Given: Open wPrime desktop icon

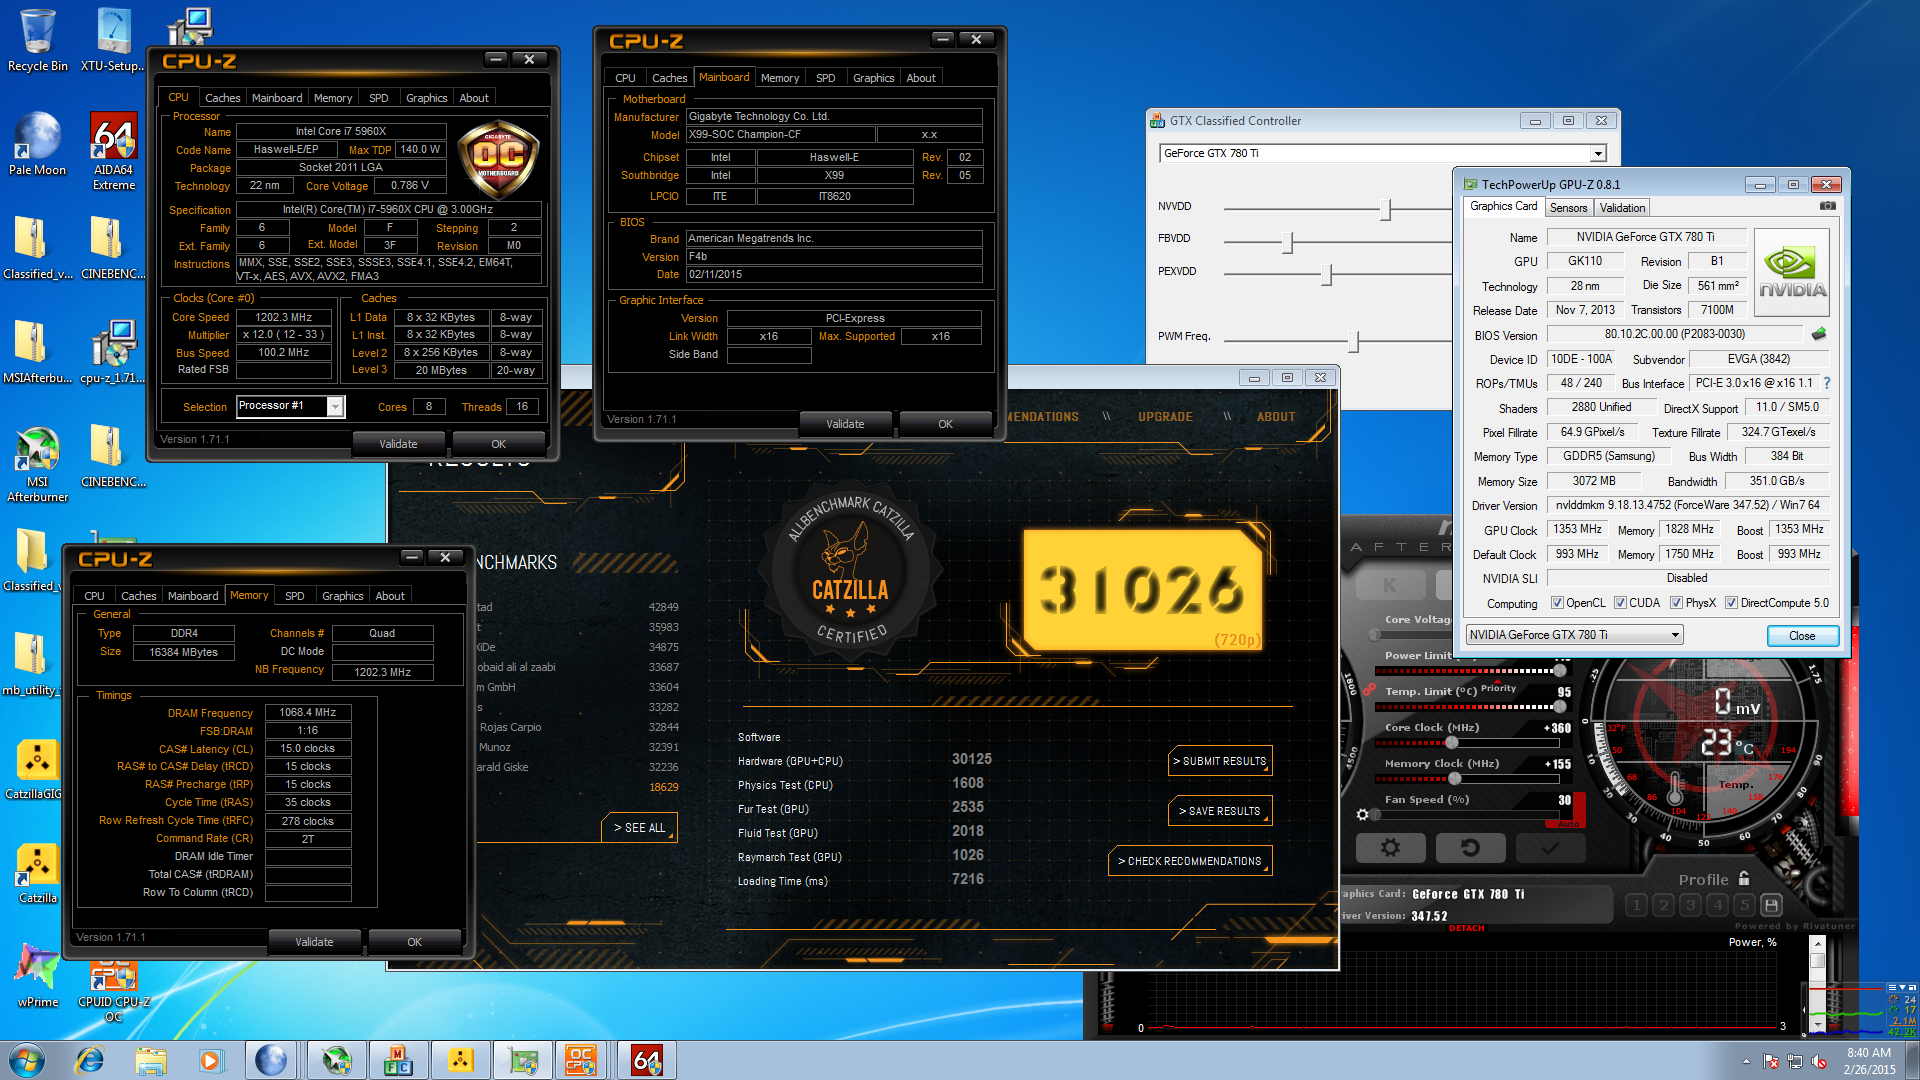Looking at the screenshot, I should [37, 976].
